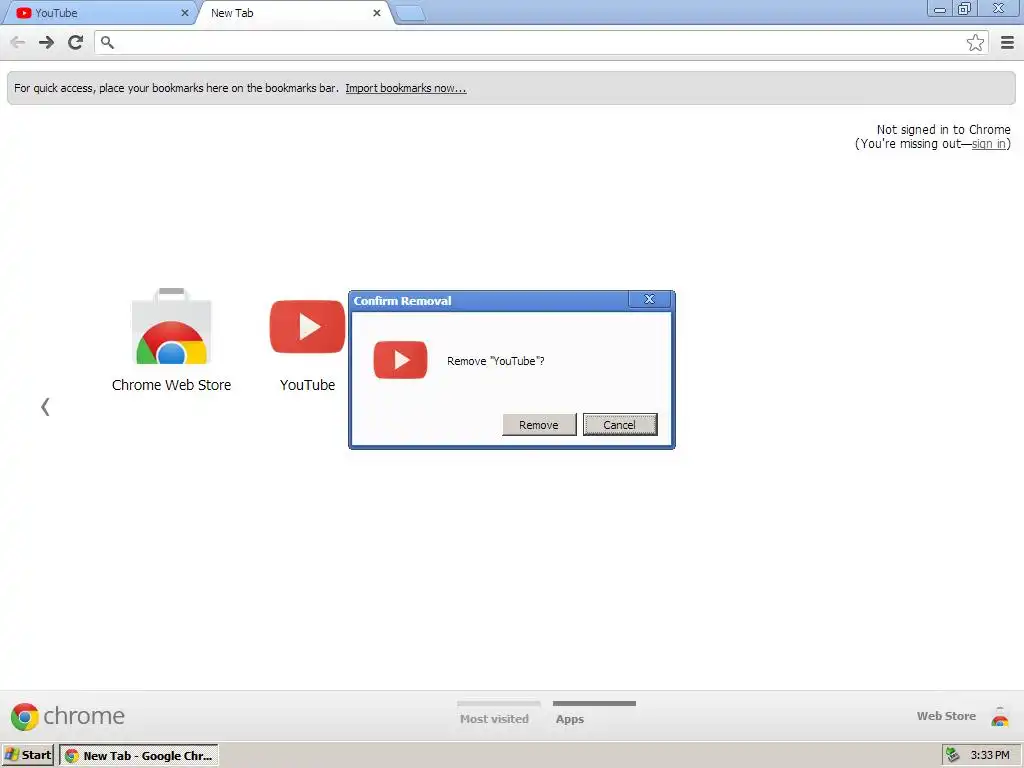Reload the page with the refresh icon
1024x768 pixels.
click(x=76, y=42)
